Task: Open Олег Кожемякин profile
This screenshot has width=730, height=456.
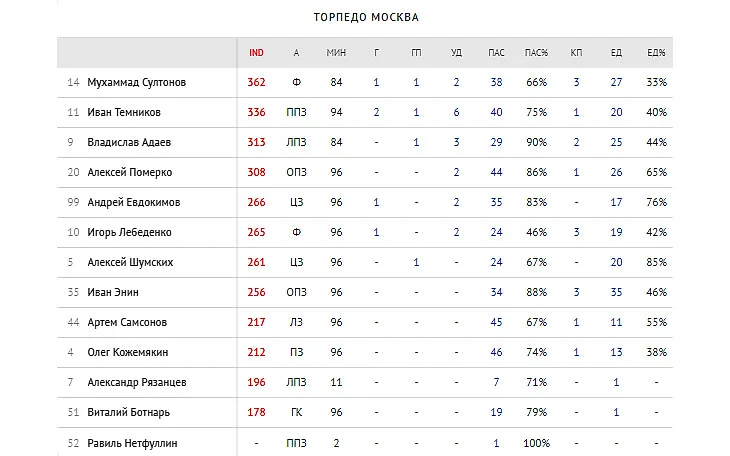Action: click(x=131, y=352)
